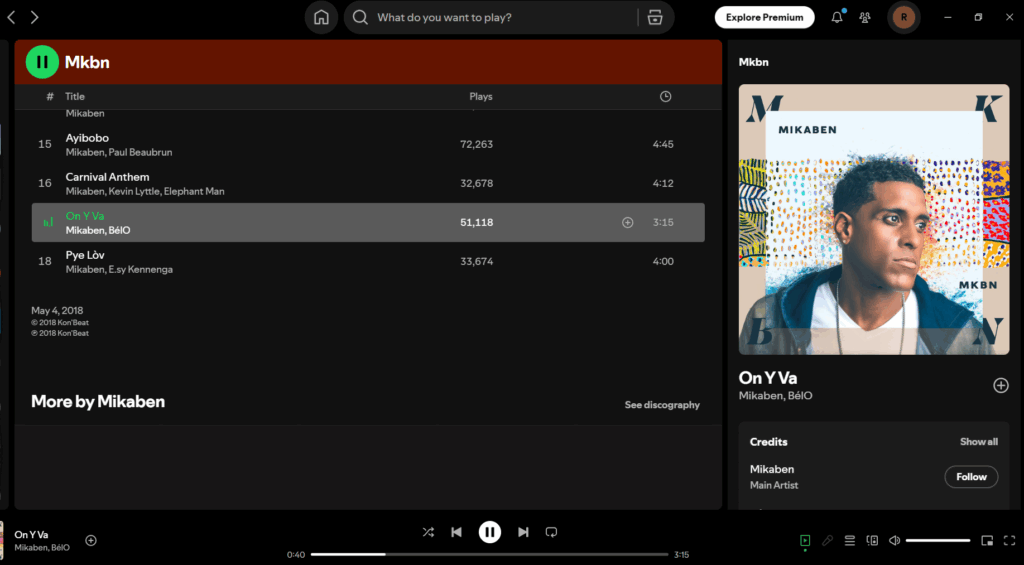Screen dimensions: 1024x565
Task: Open Paul Beaubrun artist link
Action: coord(142,152)
